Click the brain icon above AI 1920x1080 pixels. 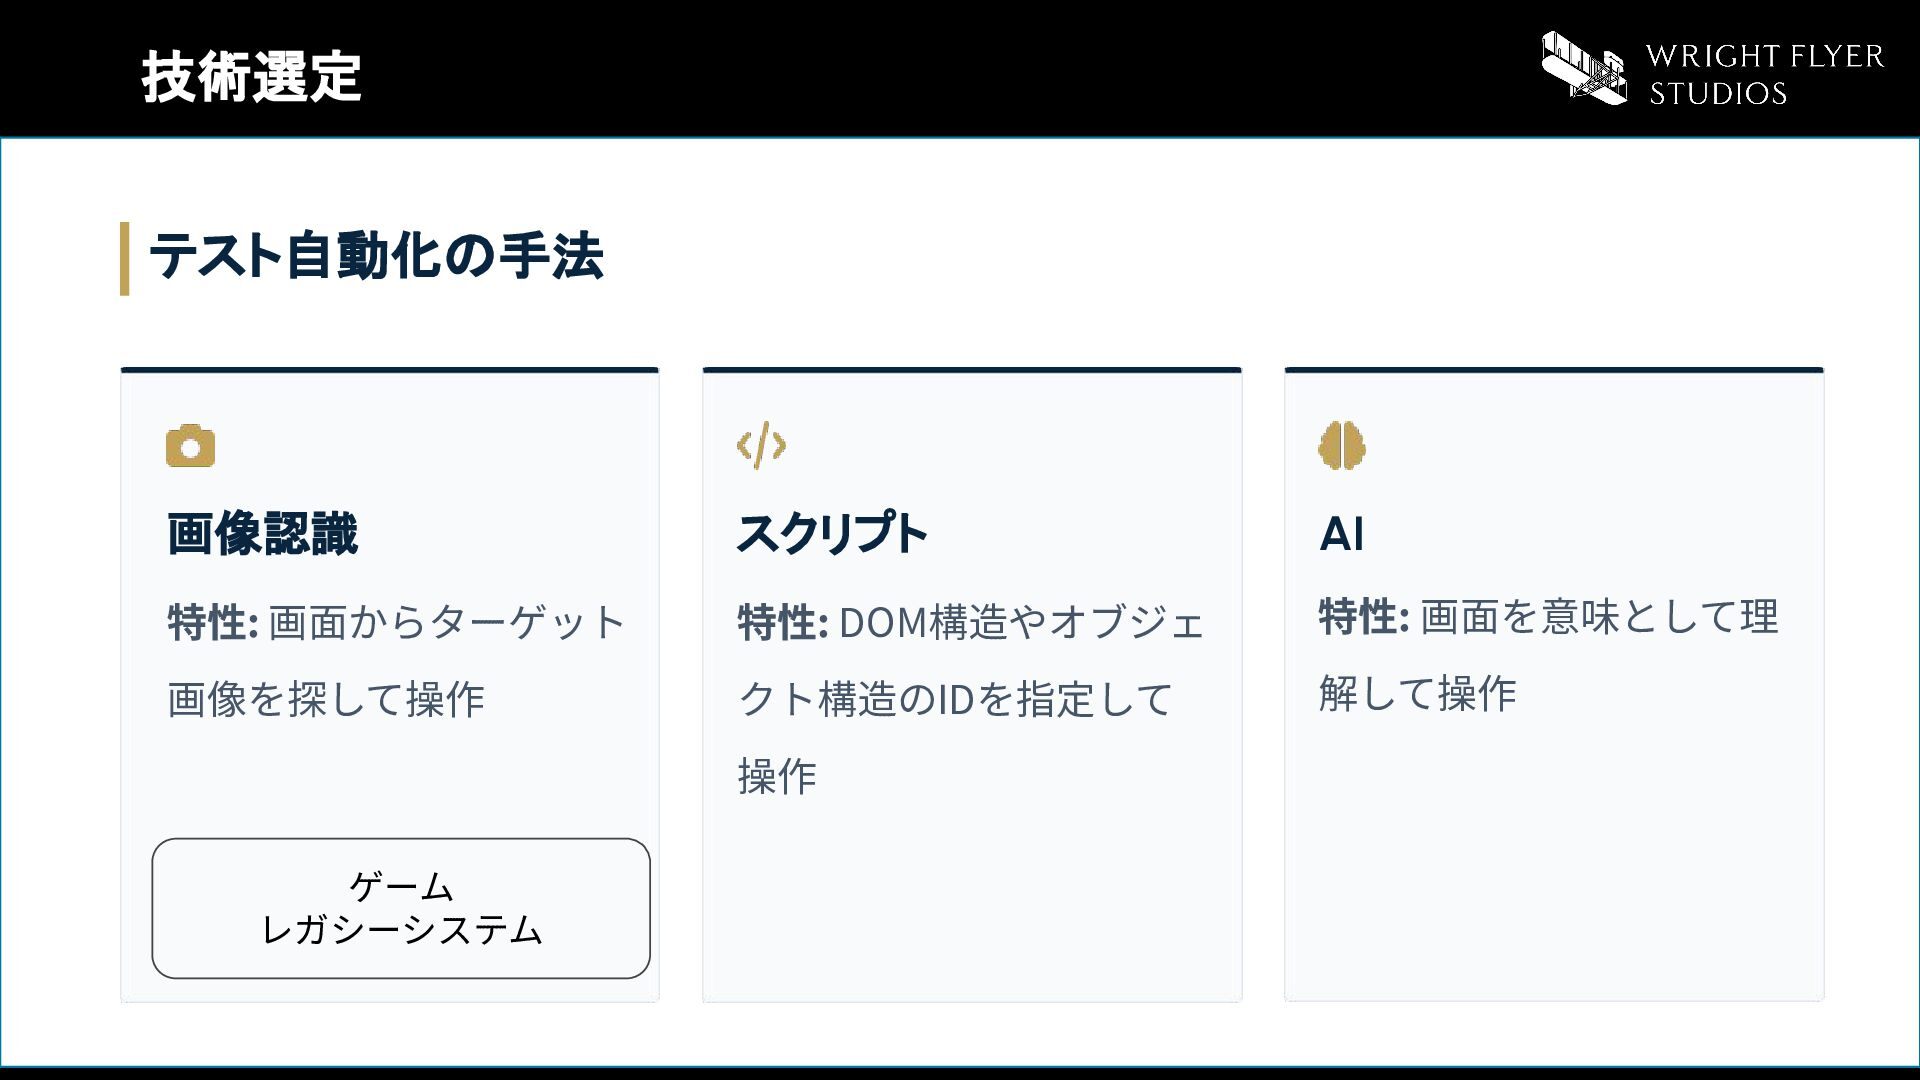click(1342, 446)
